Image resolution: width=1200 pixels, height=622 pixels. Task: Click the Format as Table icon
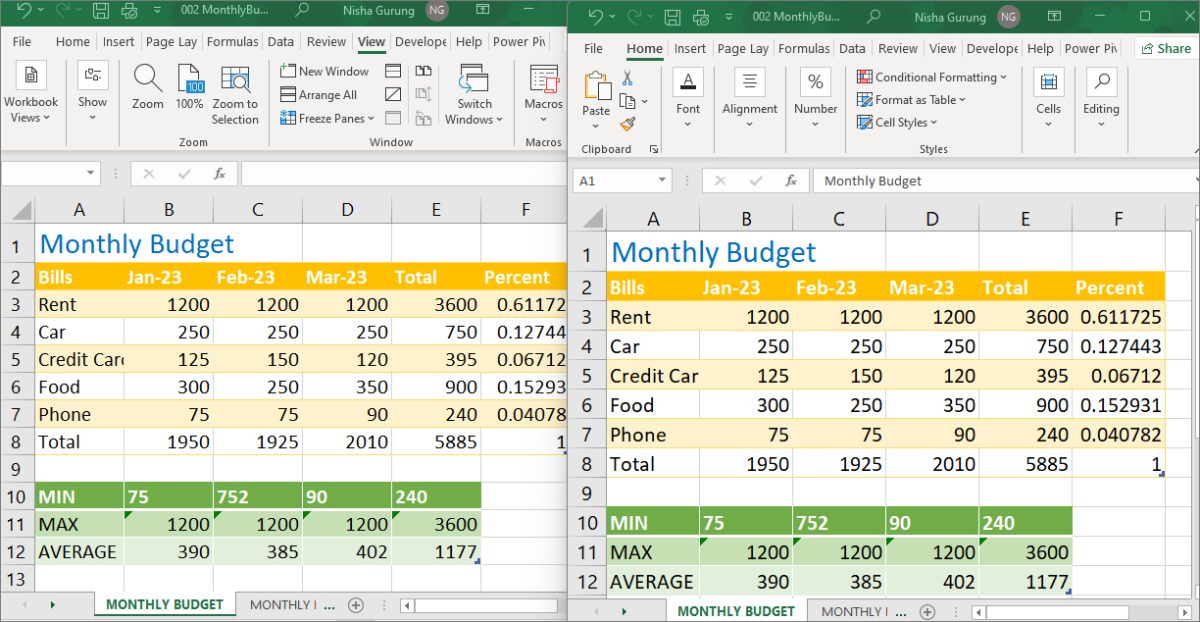[910, 100]
